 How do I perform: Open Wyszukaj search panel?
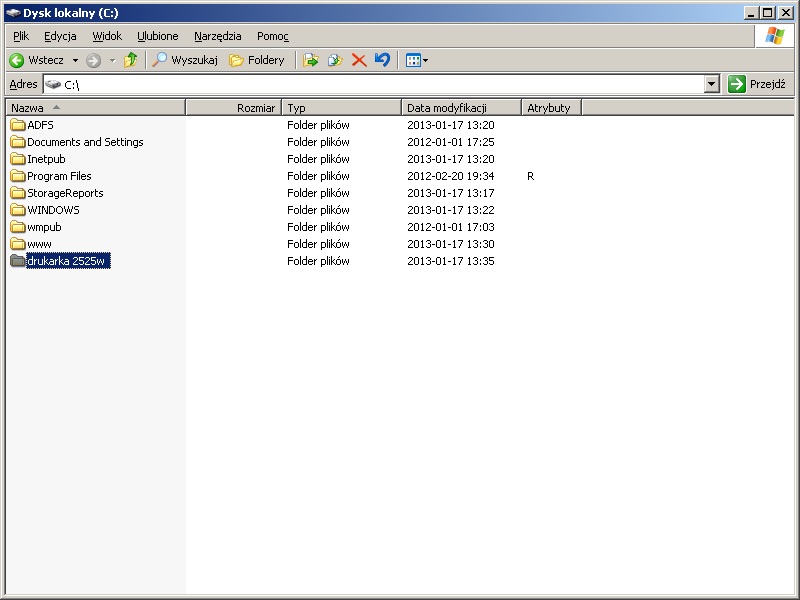pos(185,60)
